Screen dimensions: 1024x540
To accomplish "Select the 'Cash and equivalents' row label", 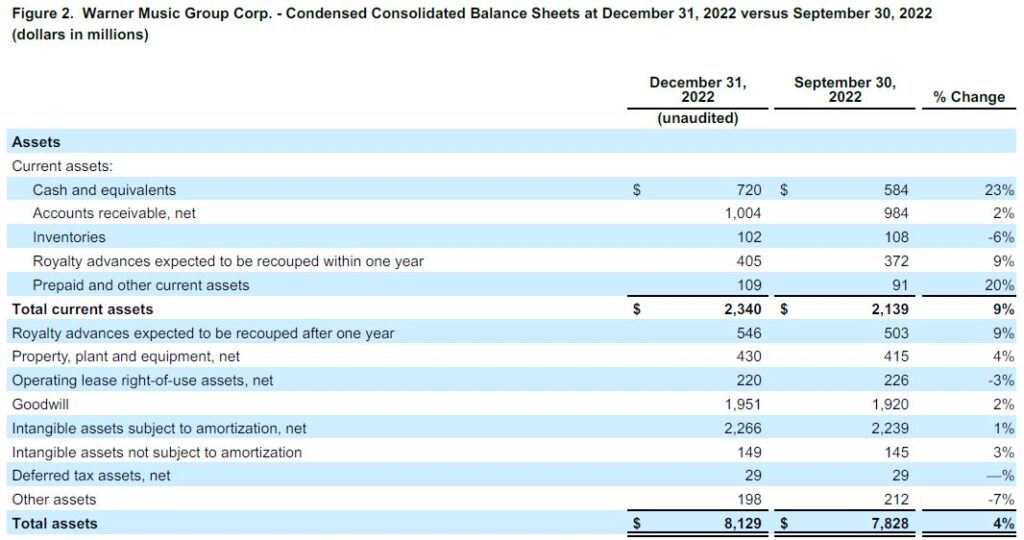I will tap(104, 190).
